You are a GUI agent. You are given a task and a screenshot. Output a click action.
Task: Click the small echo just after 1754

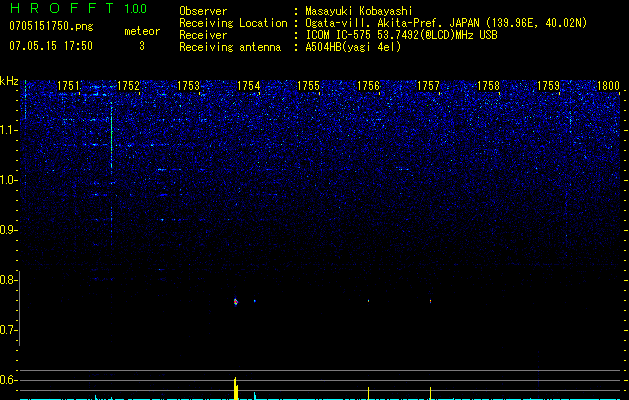point(254,301)
